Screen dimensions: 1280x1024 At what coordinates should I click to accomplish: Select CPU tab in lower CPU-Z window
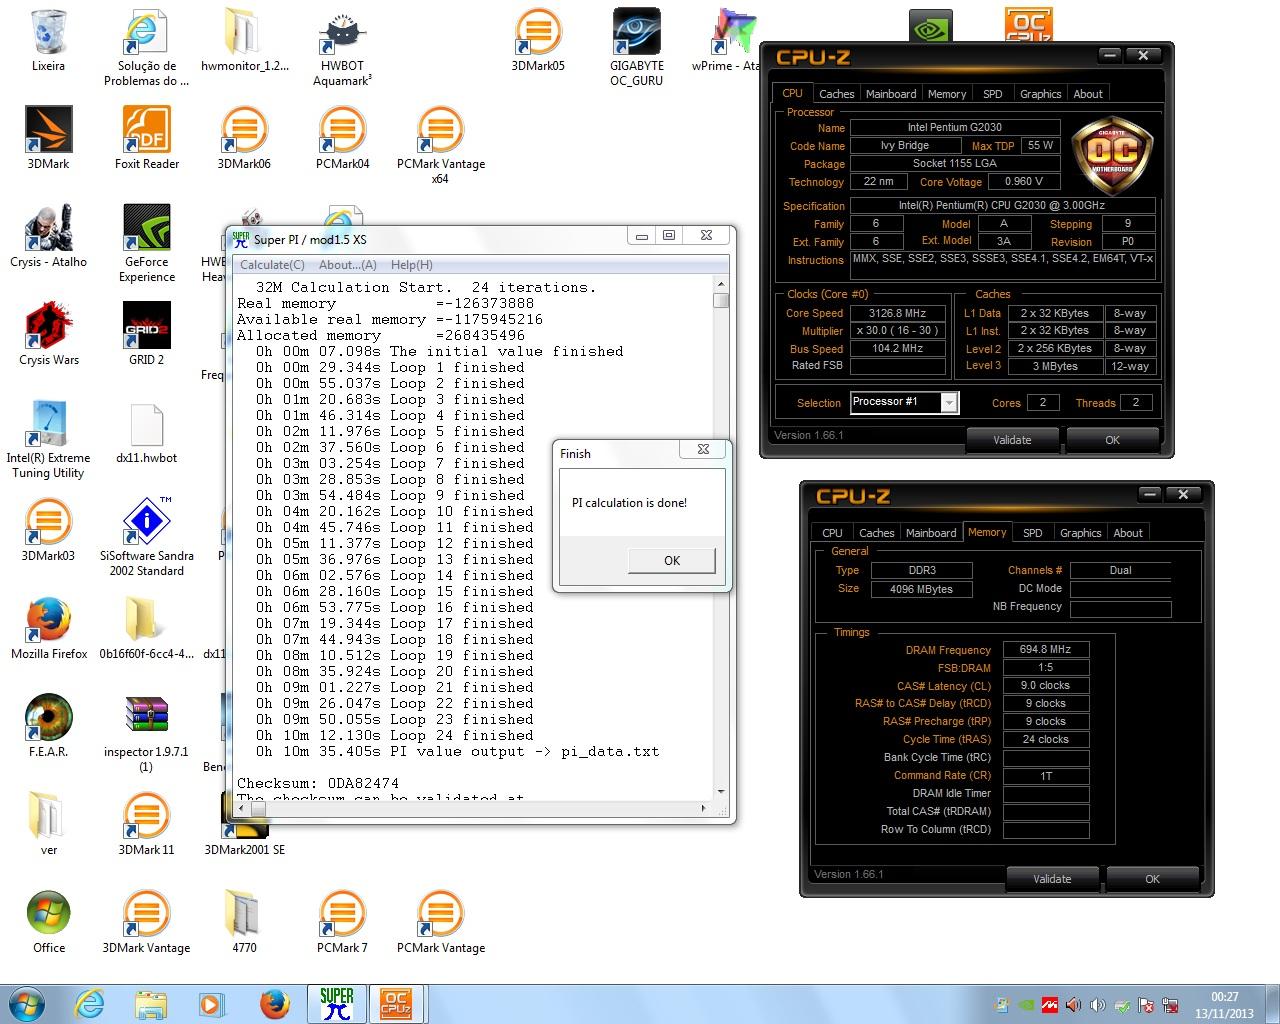pyautogui.click(x=832, y=533)
